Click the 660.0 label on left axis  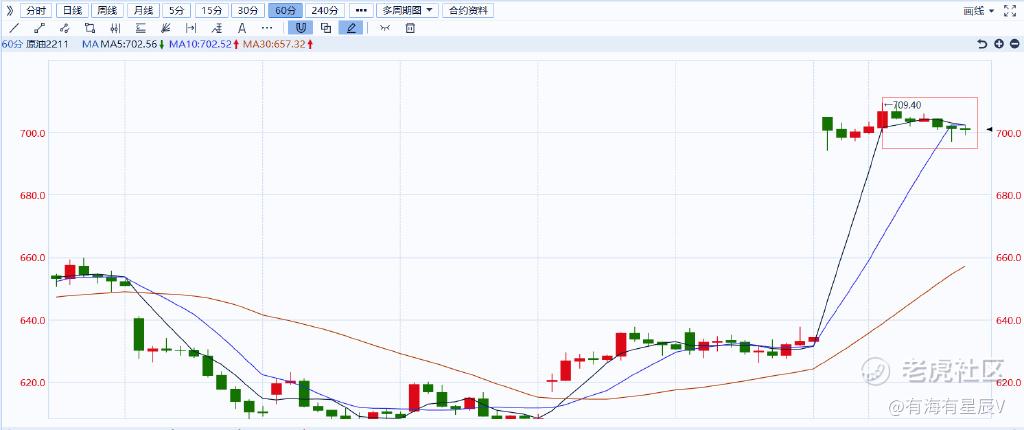[x=33, y=258]
